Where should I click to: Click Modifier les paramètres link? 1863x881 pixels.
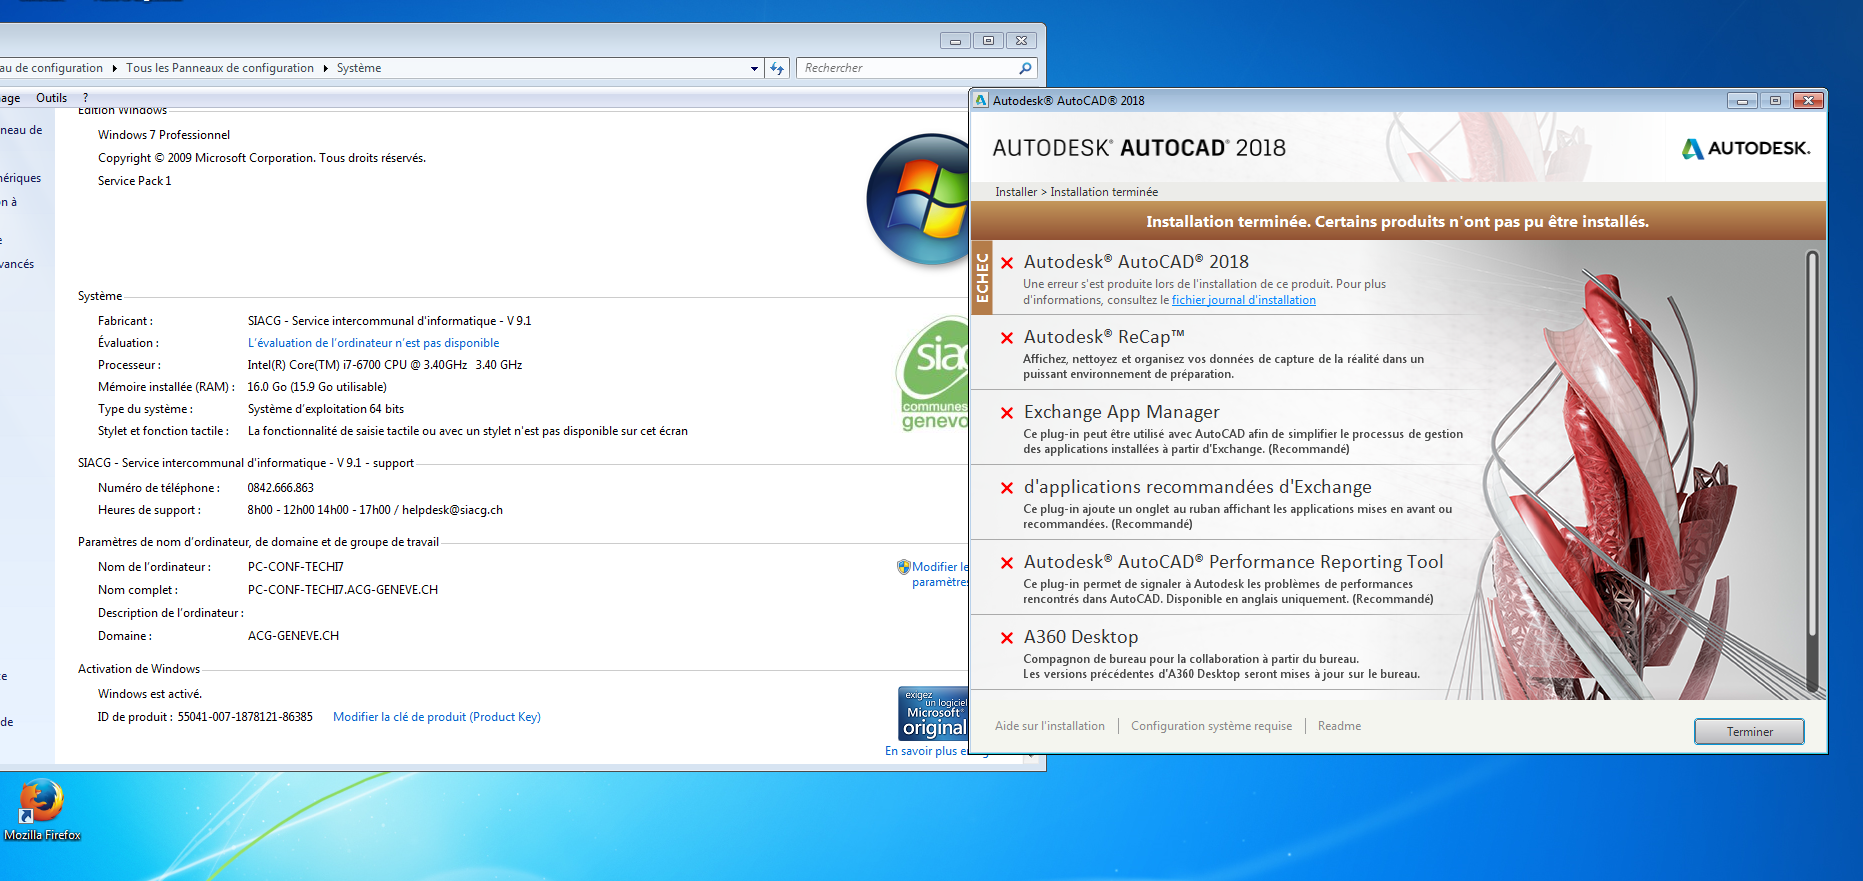click(938, 574)
